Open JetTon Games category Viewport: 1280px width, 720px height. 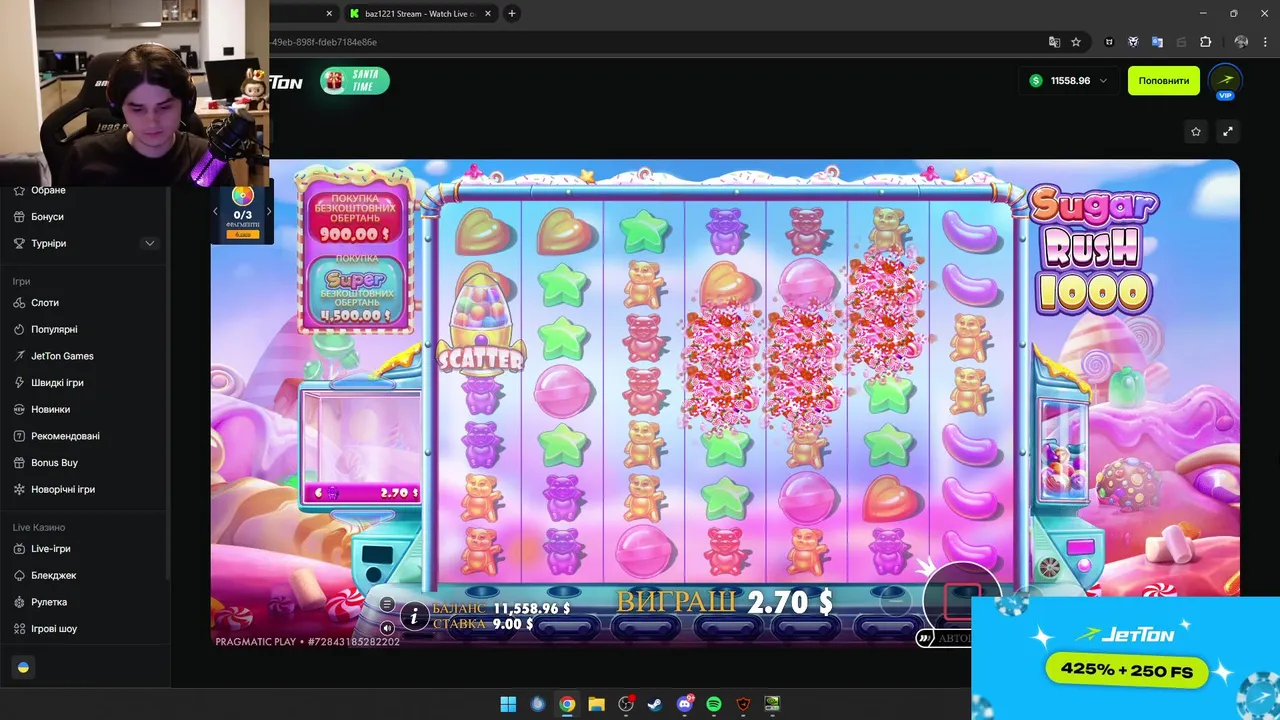pos(62,356)
